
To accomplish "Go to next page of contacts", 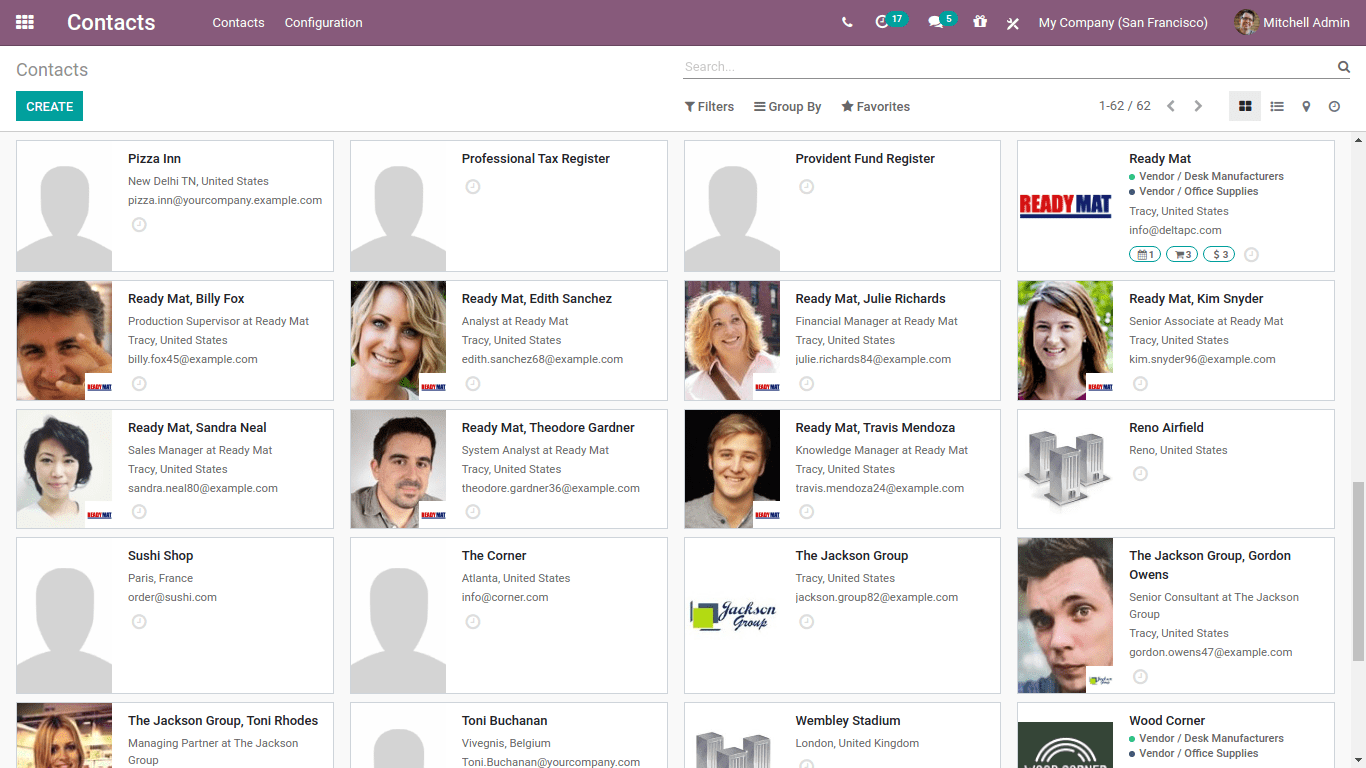I will coord(1198,106).
